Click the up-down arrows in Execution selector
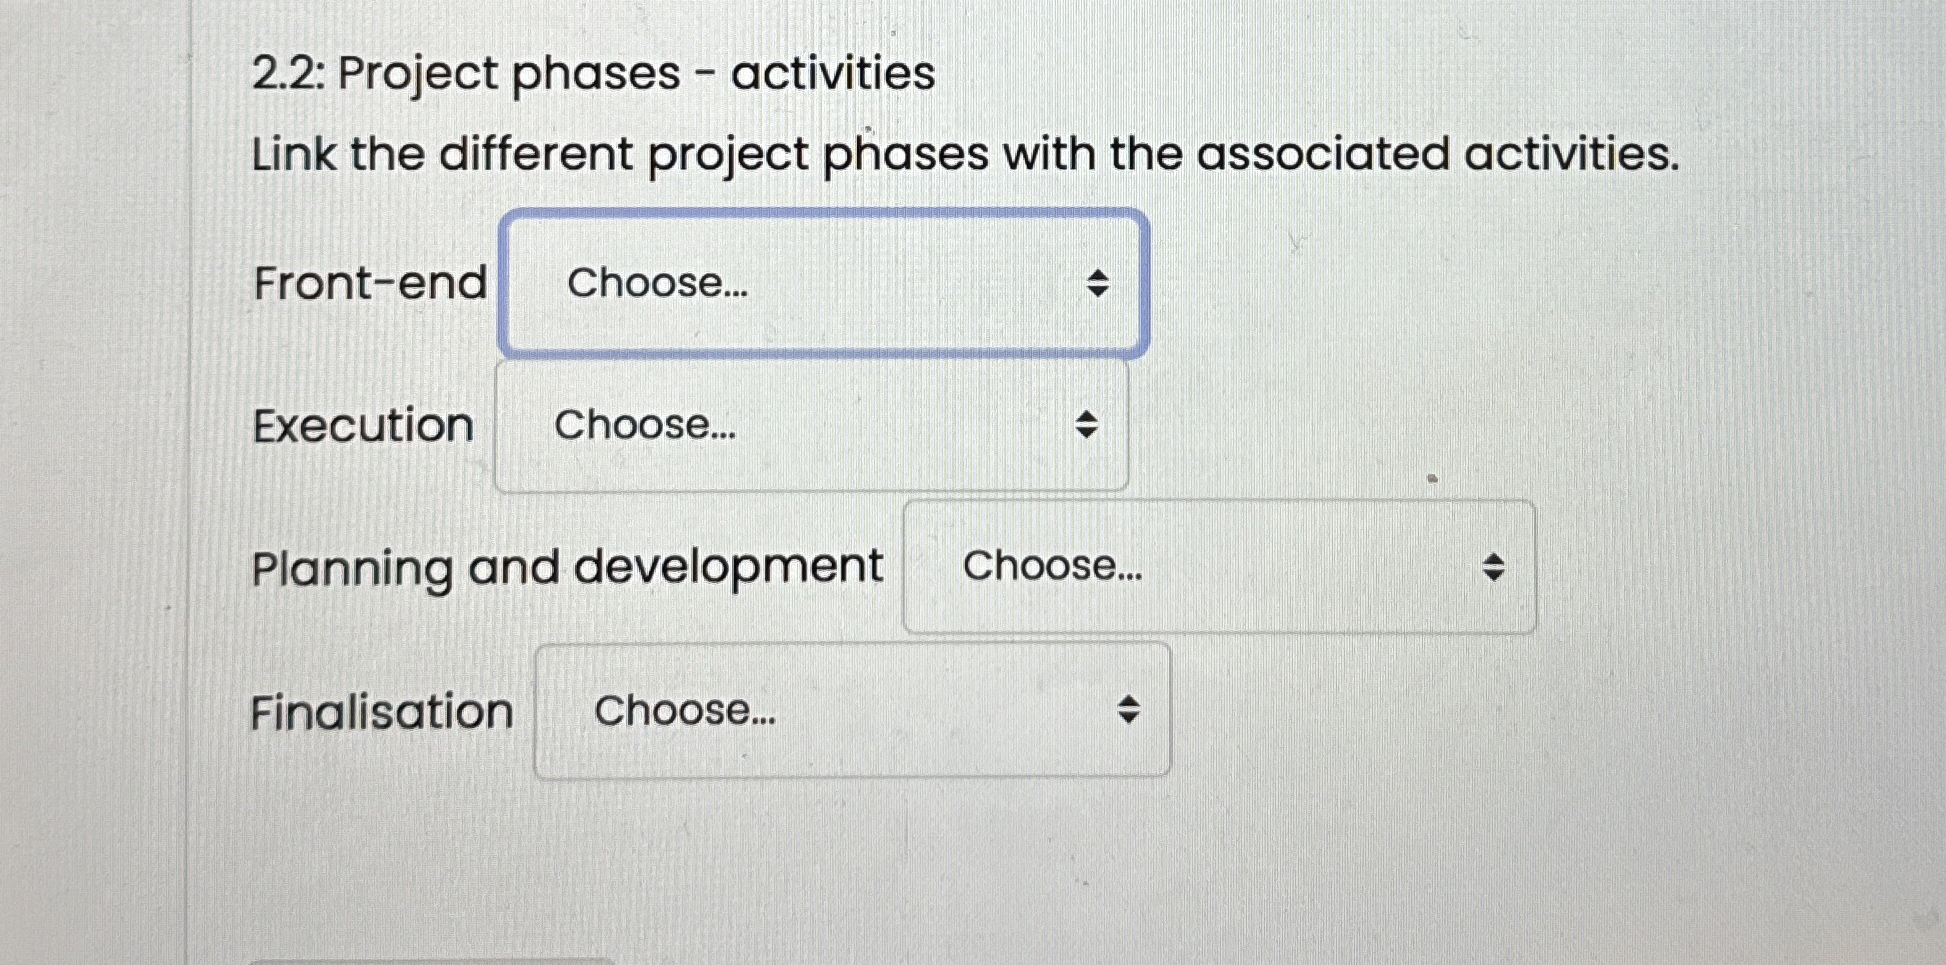 point(1086,425)
